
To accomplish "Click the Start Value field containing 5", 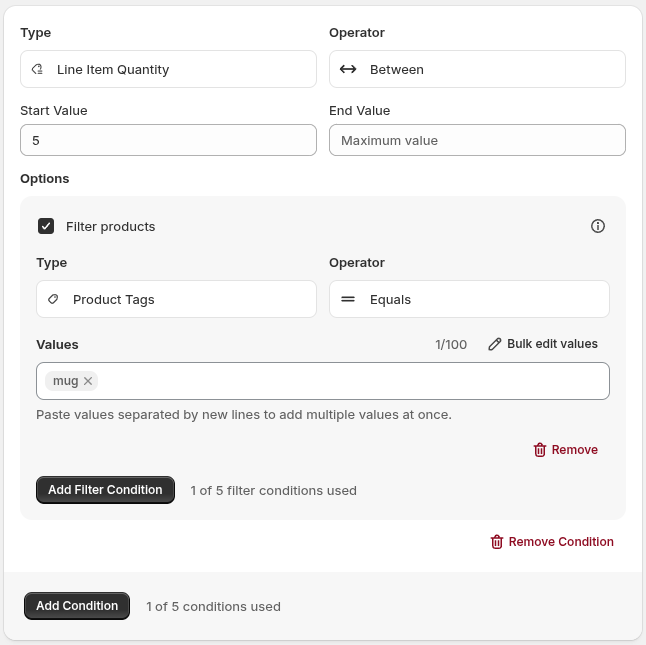I will tap(168, 140).
